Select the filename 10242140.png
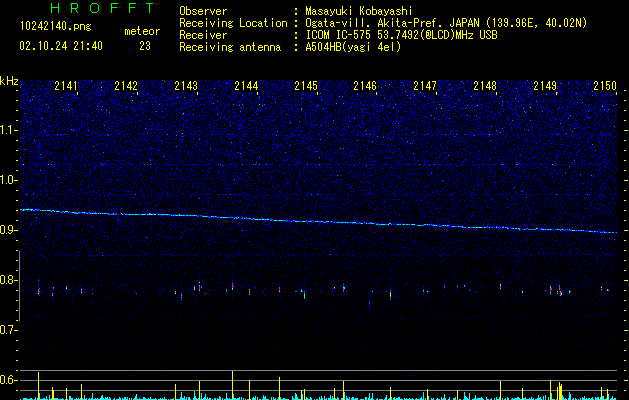Image resolution: width=629 pixels, height=400 pixels. coord(56,27)
